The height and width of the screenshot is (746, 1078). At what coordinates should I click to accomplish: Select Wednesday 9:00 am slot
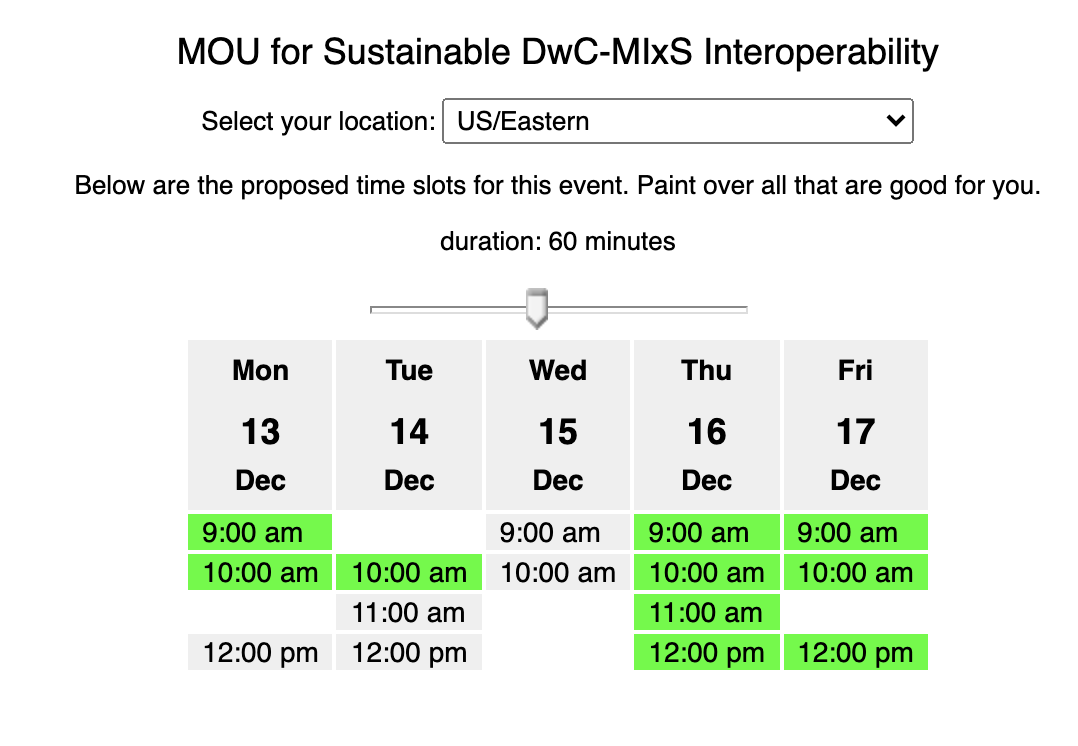558,531
